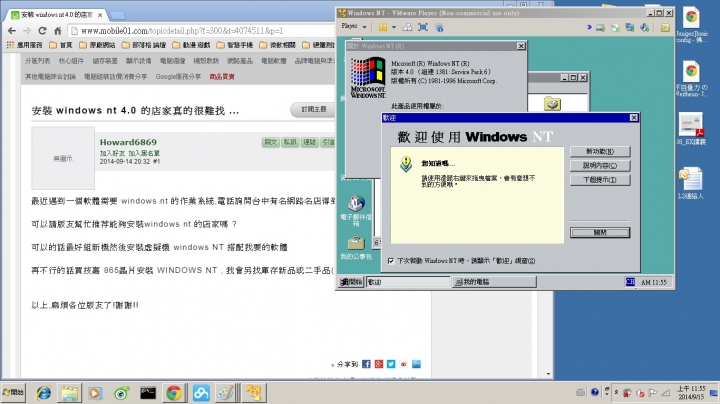
Task: Click the Howard6869 username link
Action: (128, 142)
